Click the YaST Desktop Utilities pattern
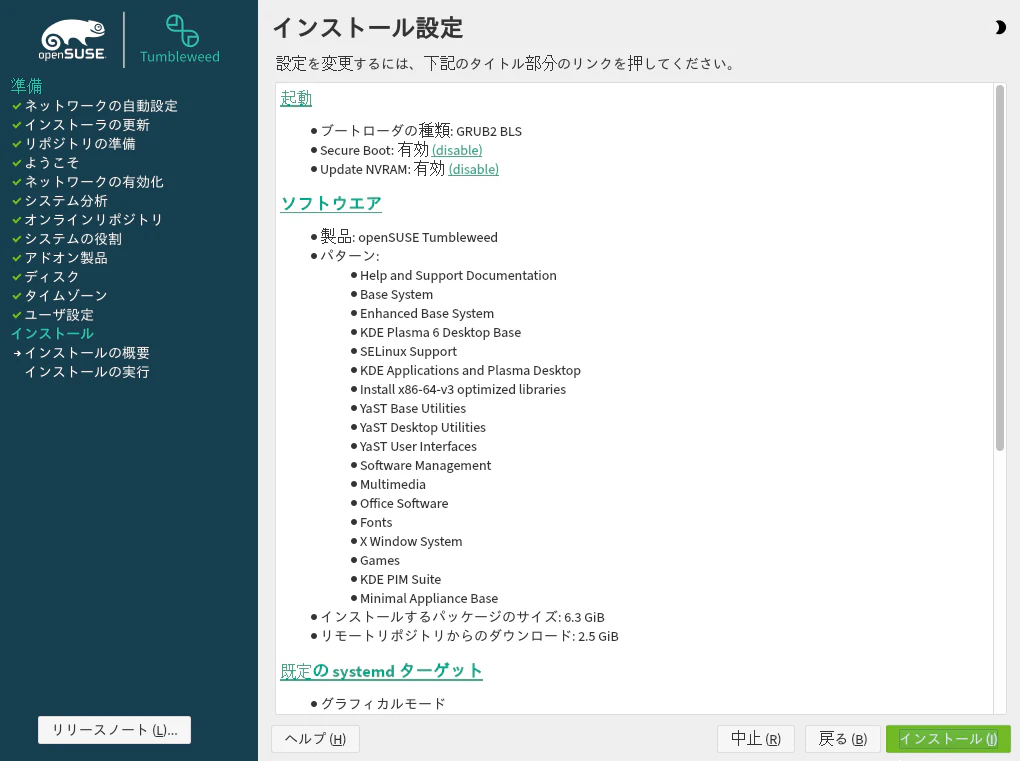The image size is (1020, 761). [x=422, y=427]
